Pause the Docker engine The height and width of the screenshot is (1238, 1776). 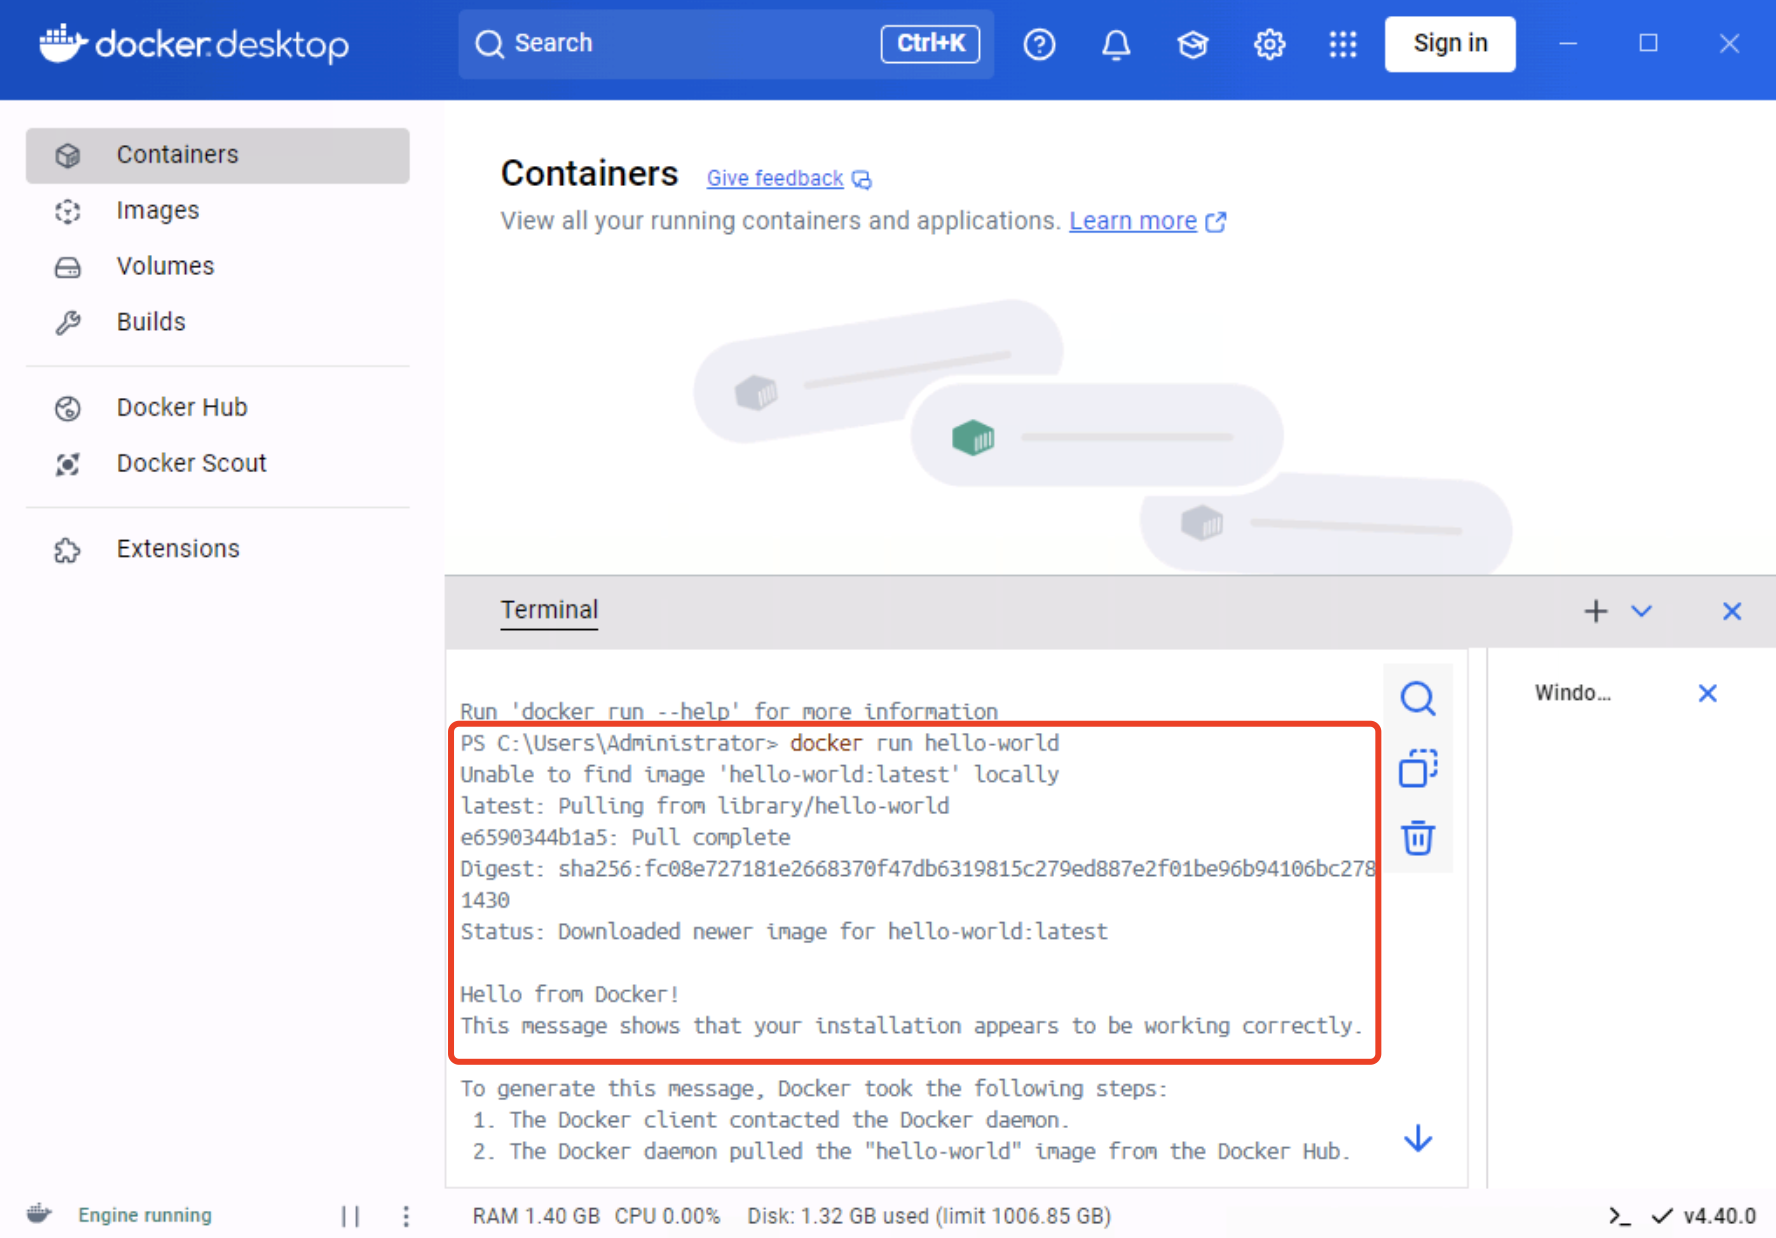[x=351, y=1215]
